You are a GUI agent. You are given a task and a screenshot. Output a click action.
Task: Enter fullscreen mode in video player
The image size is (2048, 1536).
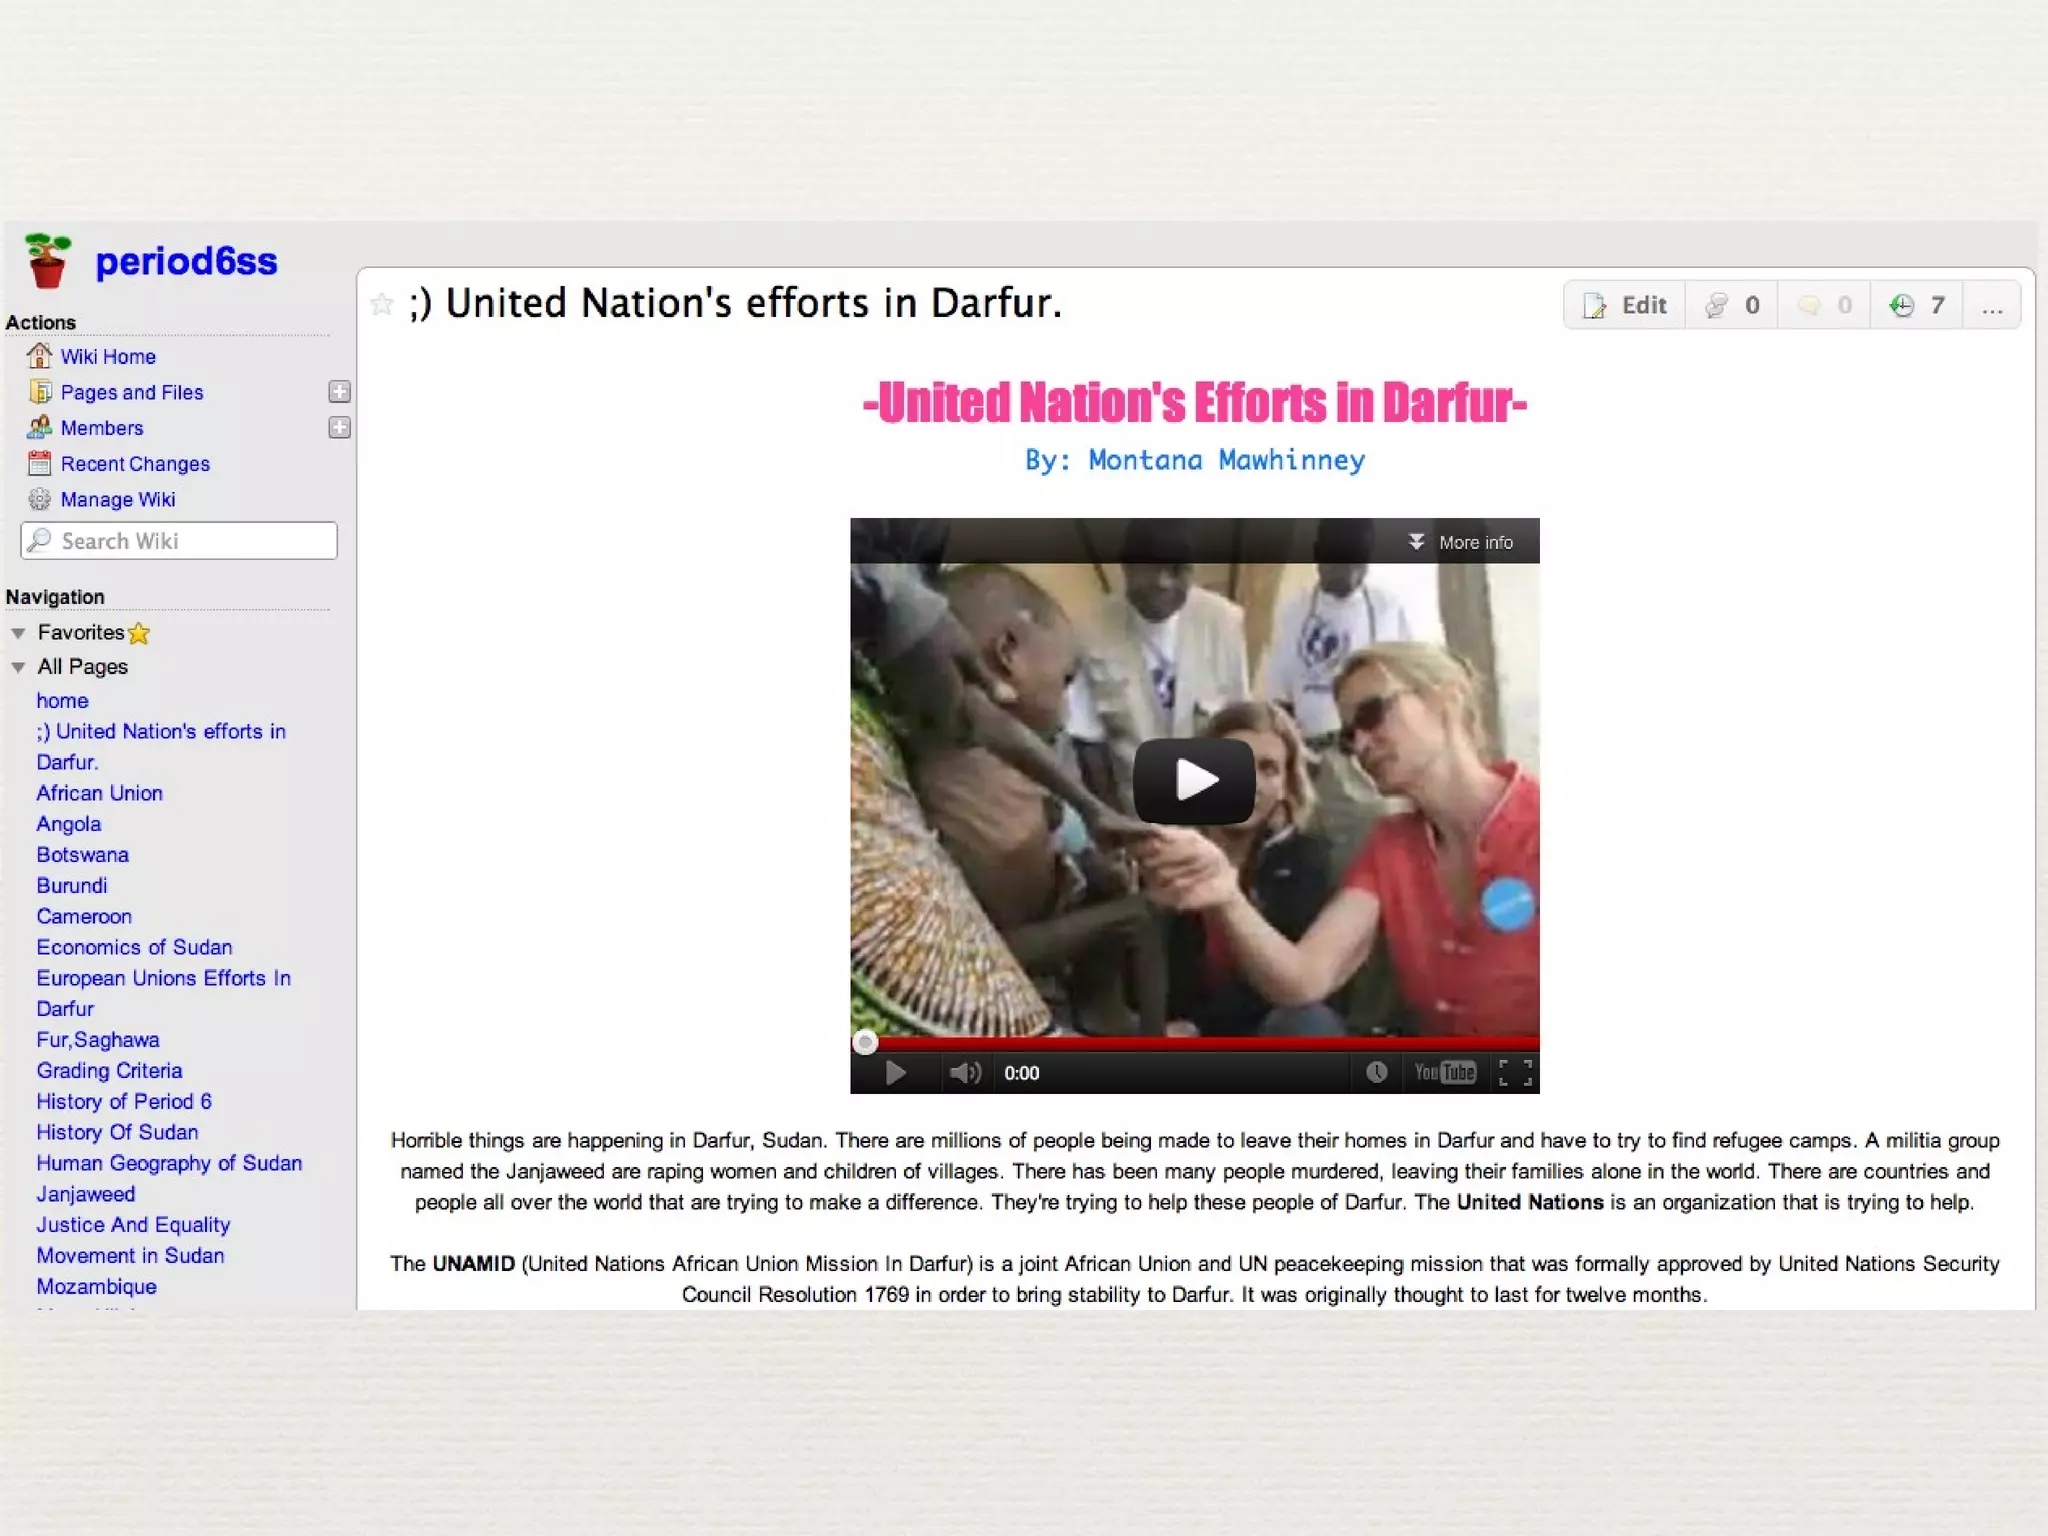coord(1515,1072)
